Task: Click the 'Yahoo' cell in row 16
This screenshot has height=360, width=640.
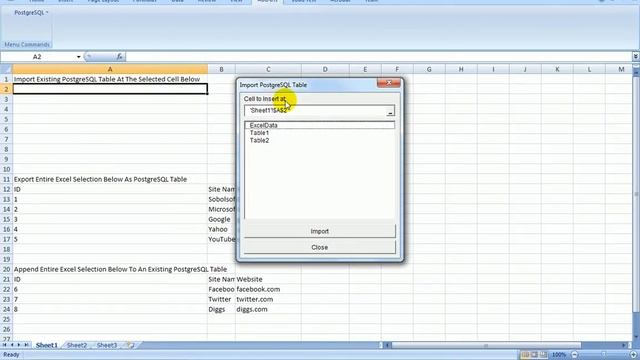Action: (x=221, y=229)
